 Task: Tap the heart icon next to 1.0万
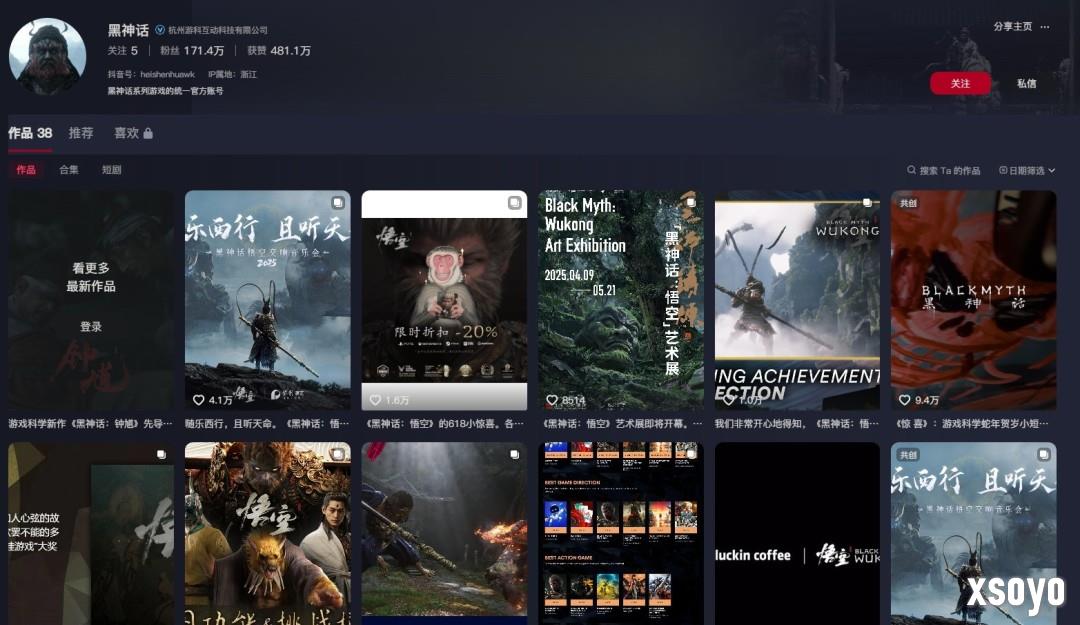coord(728,400)
